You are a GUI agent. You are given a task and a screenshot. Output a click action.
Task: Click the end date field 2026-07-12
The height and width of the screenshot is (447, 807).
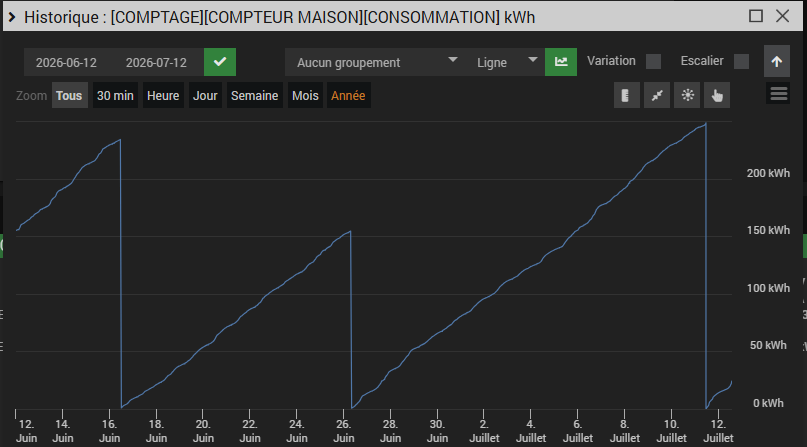[156, 63]
